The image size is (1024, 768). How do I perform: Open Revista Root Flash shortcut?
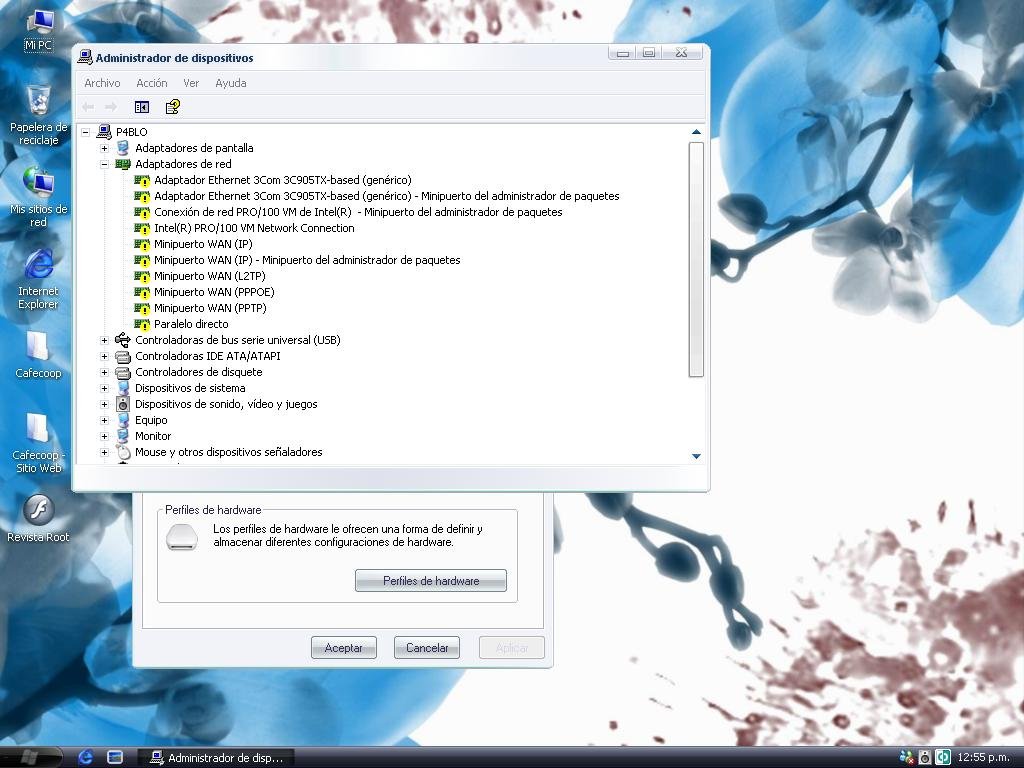coord(38,519)
